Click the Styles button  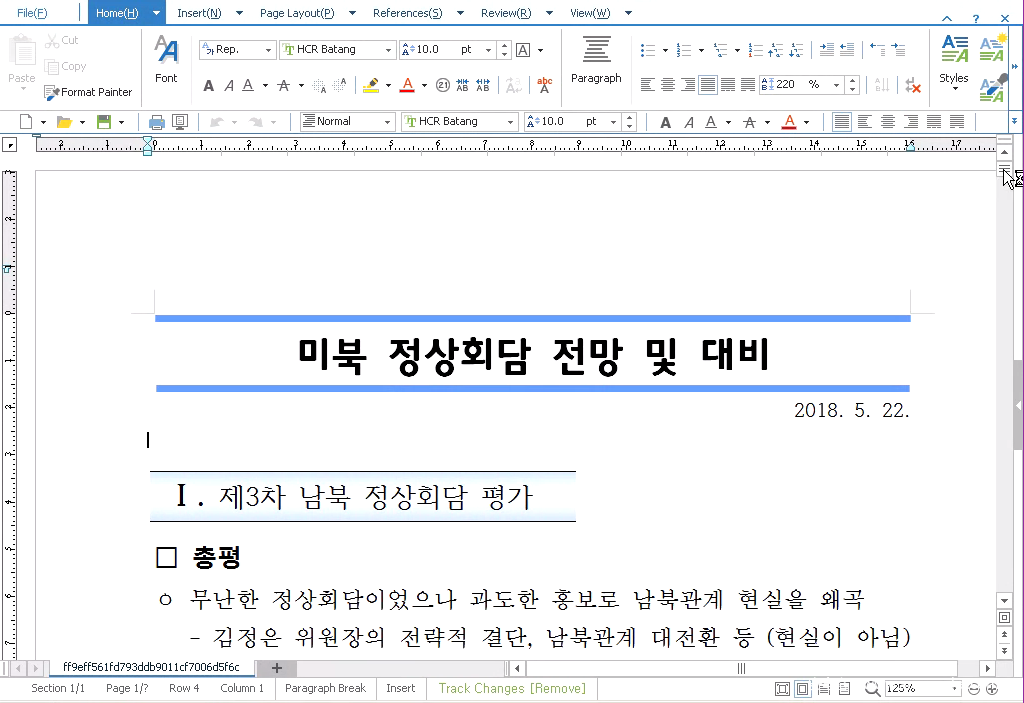[954, 58]
